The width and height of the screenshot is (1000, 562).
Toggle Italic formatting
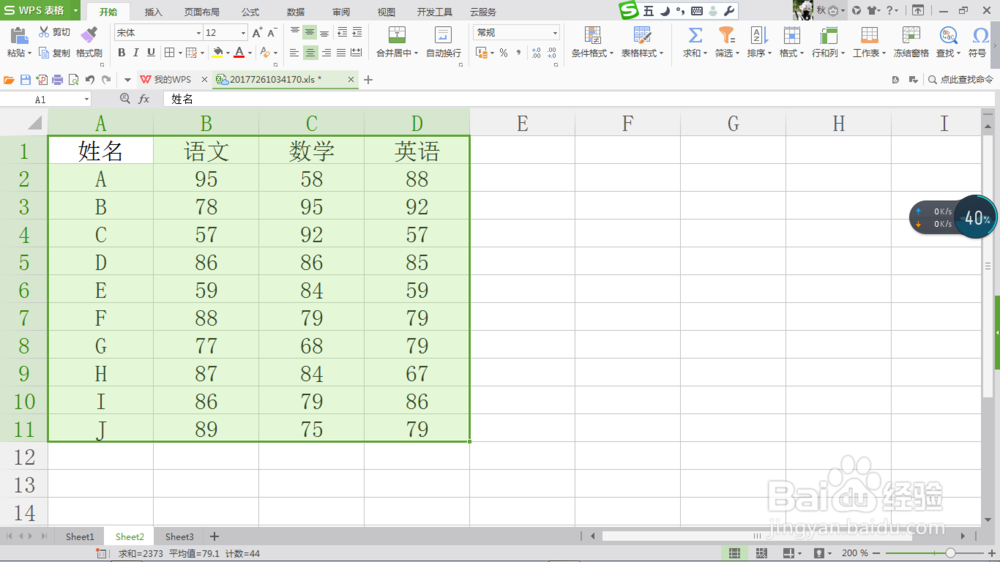click(136, 53)
